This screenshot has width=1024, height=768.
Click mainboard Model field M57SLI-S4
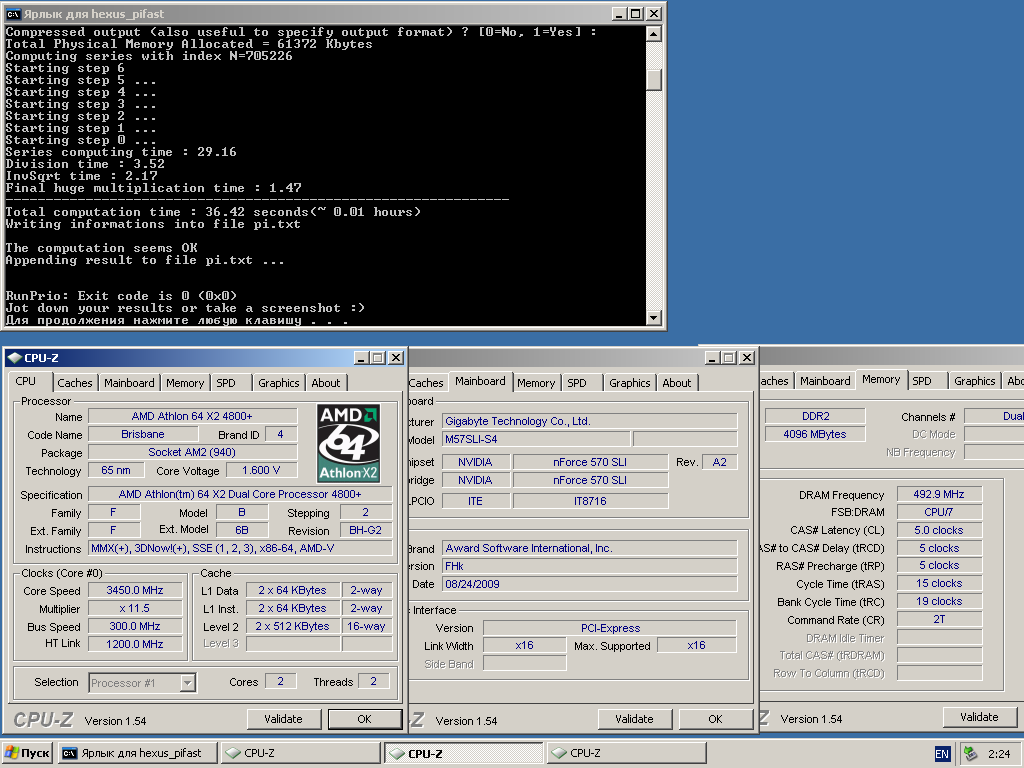(536, 439)
